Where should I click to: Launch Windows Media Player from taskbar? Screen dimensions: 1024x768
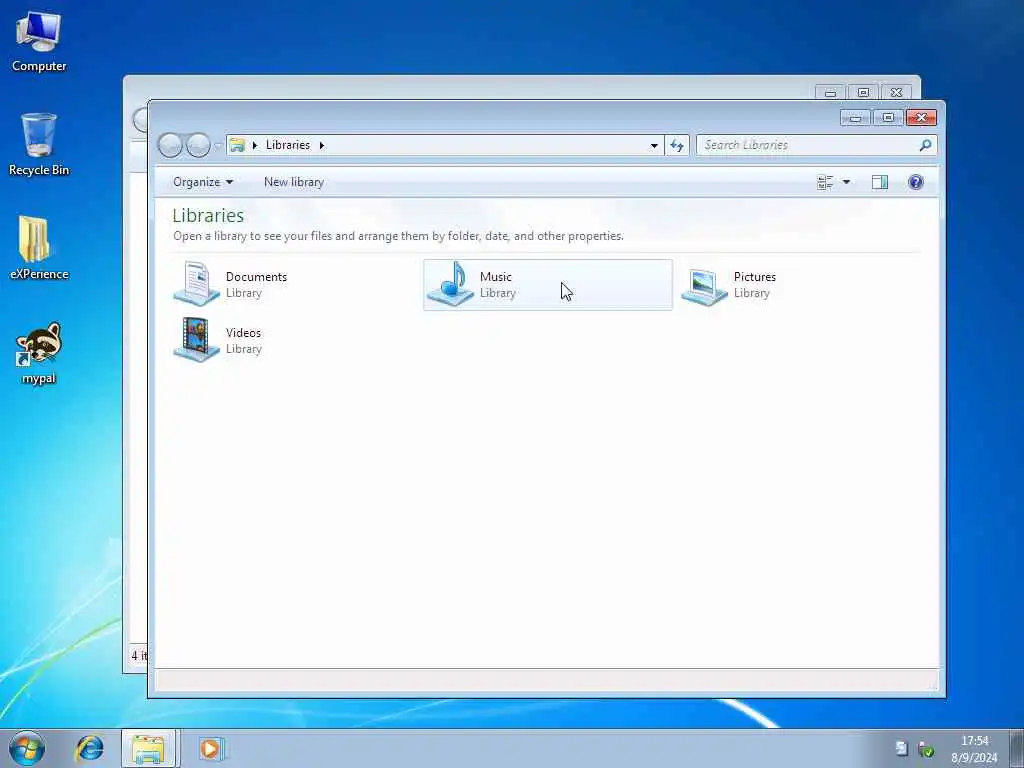click(x=211, y=748)
